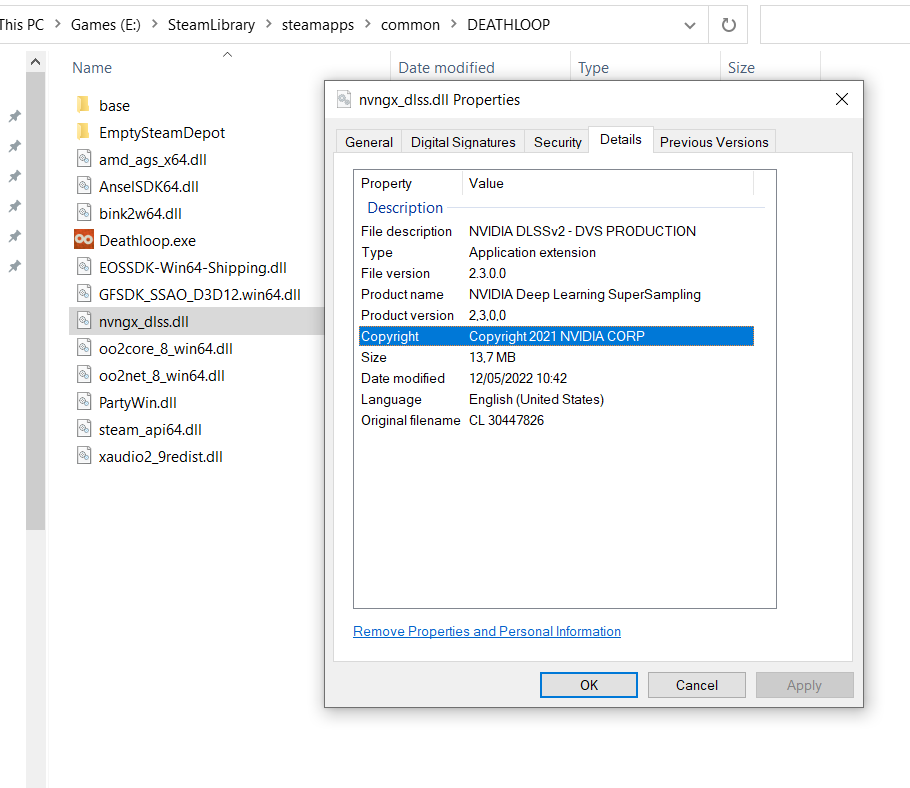910x788 pixels.
Task: Click the steam_api64.dll file icon
Action: pos(84,429)
